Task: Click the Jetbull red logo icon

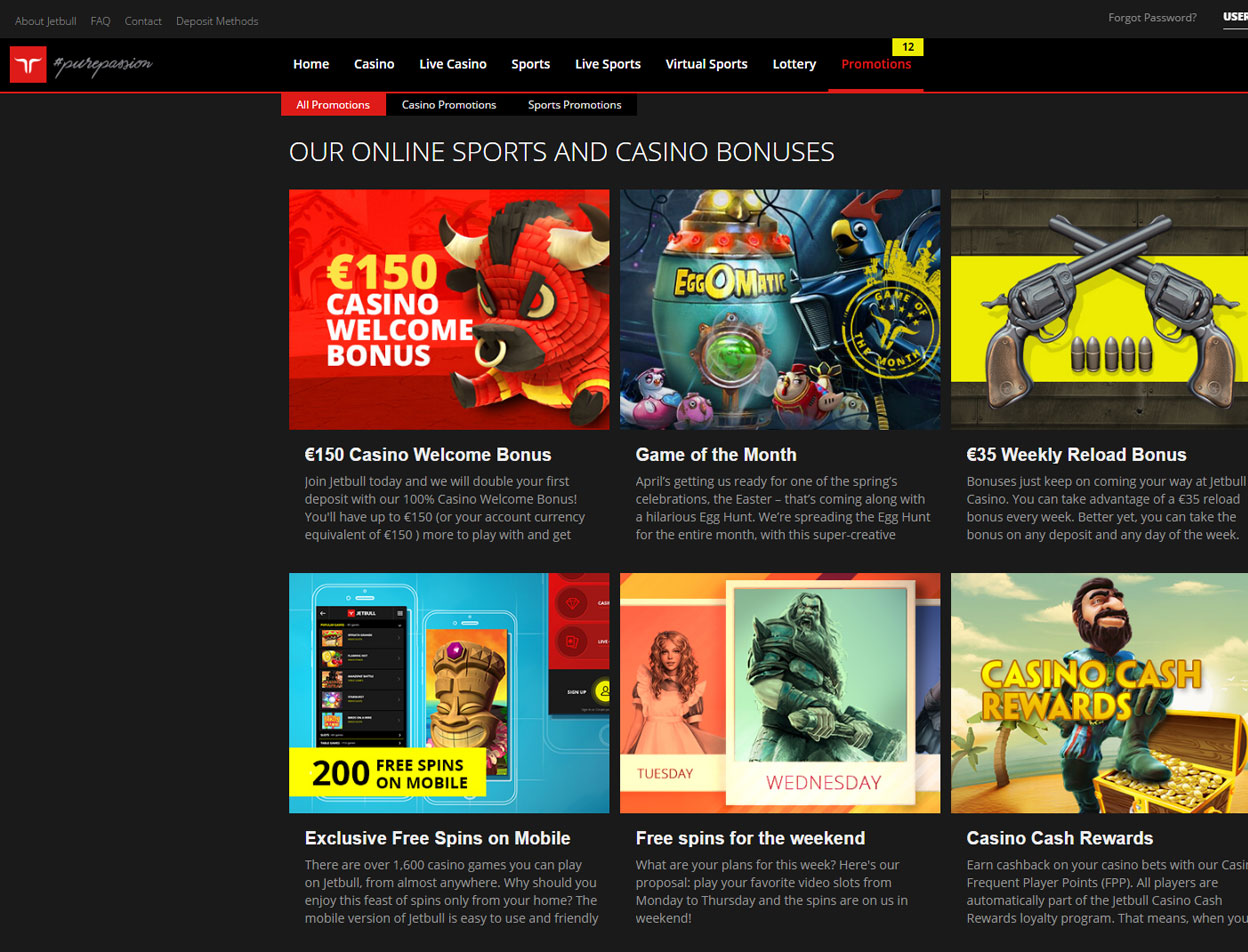Action: tap(28, 65)
